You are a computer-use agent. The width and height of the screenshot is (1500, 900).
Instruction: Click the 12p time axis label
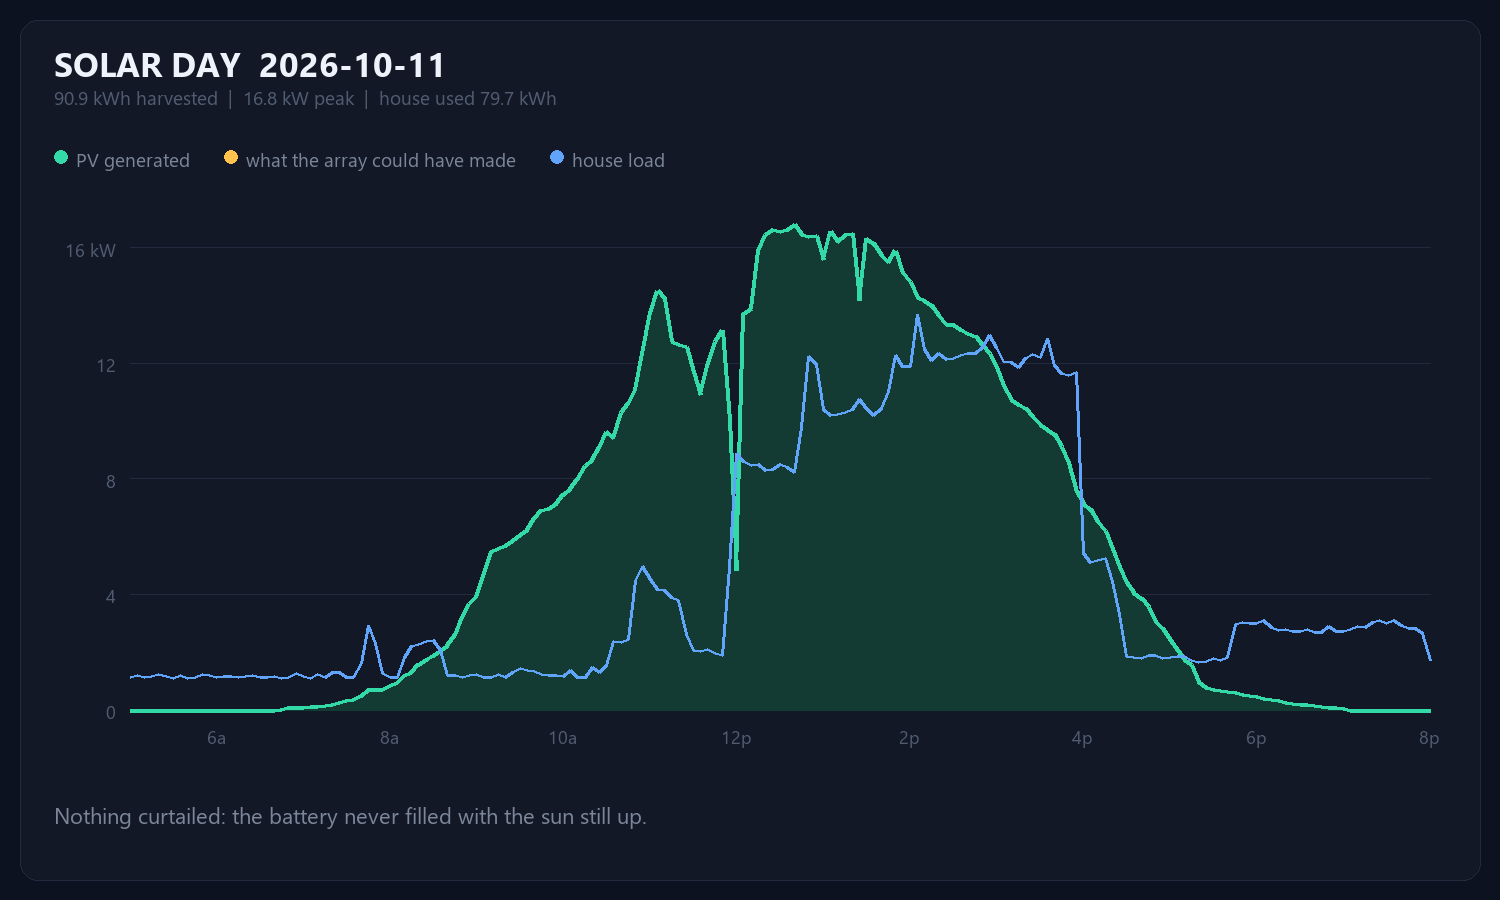point(736,739)
